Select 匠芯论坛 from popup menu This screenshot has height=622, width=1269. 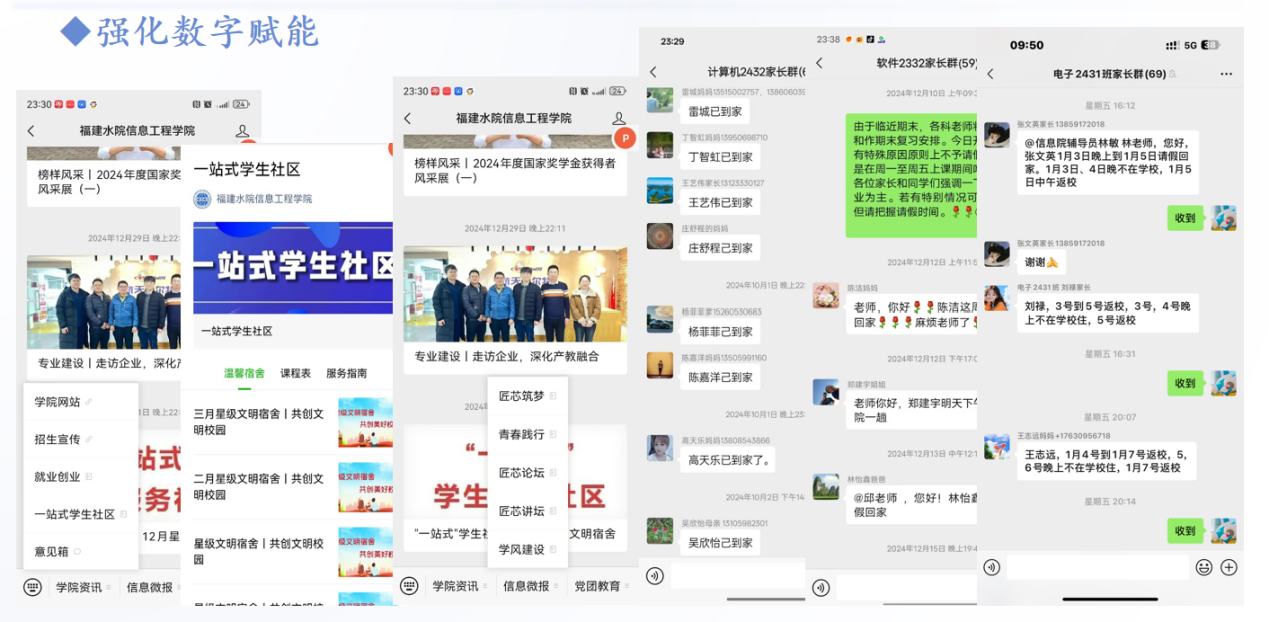click(x=527, y=472)
